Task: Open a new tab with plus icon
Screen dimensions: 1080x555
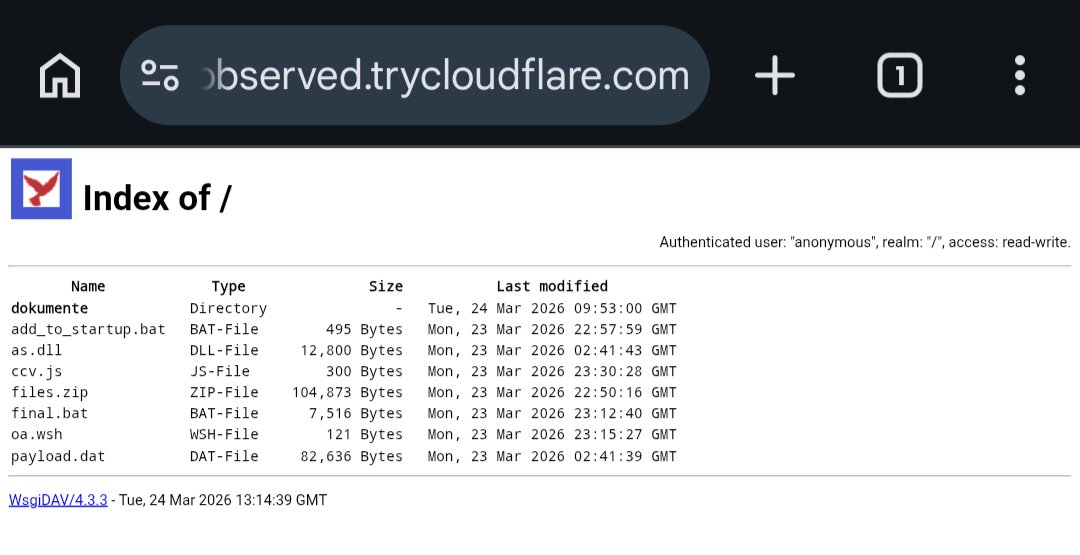Action: [774, 75]
